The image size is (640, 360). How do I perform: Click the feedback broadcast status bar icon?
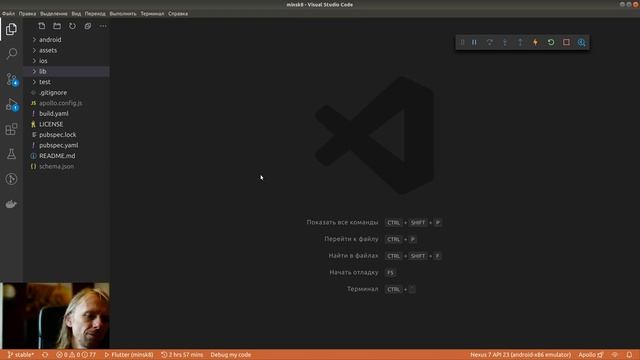click(615, 355)
